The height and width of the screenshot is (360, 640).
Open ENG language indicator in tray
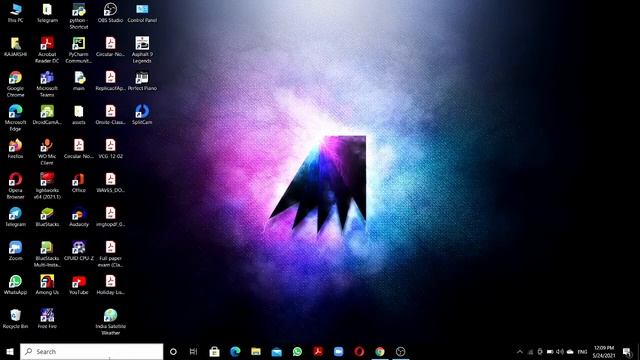click(x=582, y=352)
